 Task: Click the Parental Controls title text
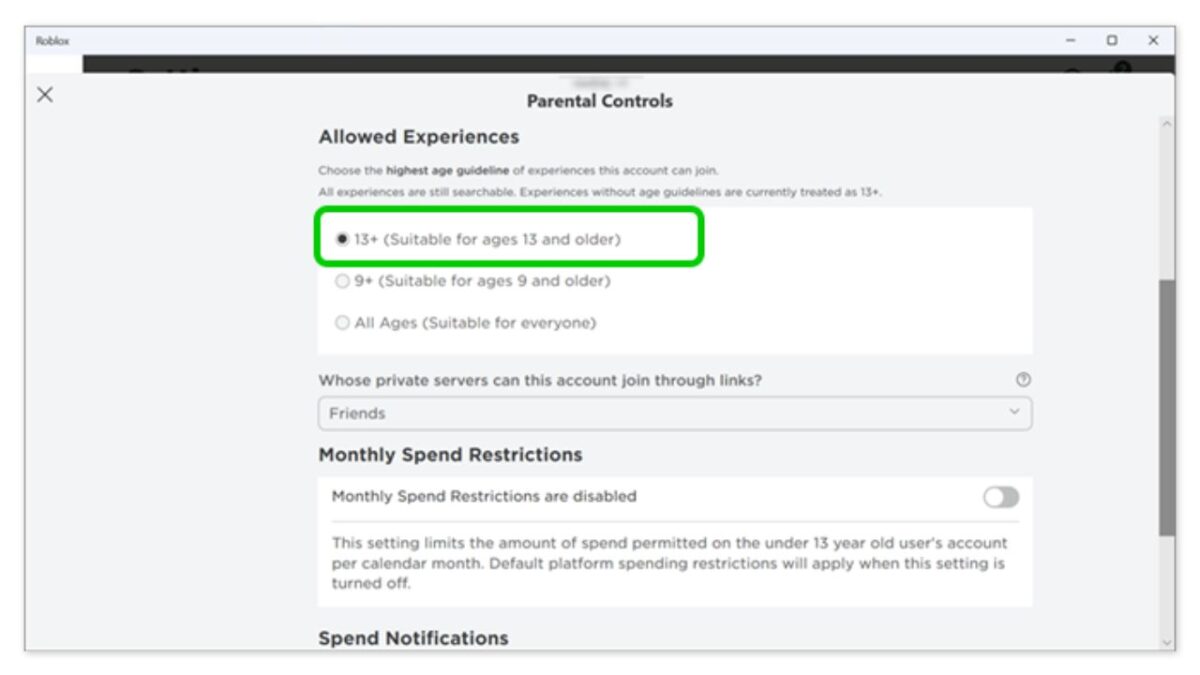pyautogui.click(x=600, y=101)
